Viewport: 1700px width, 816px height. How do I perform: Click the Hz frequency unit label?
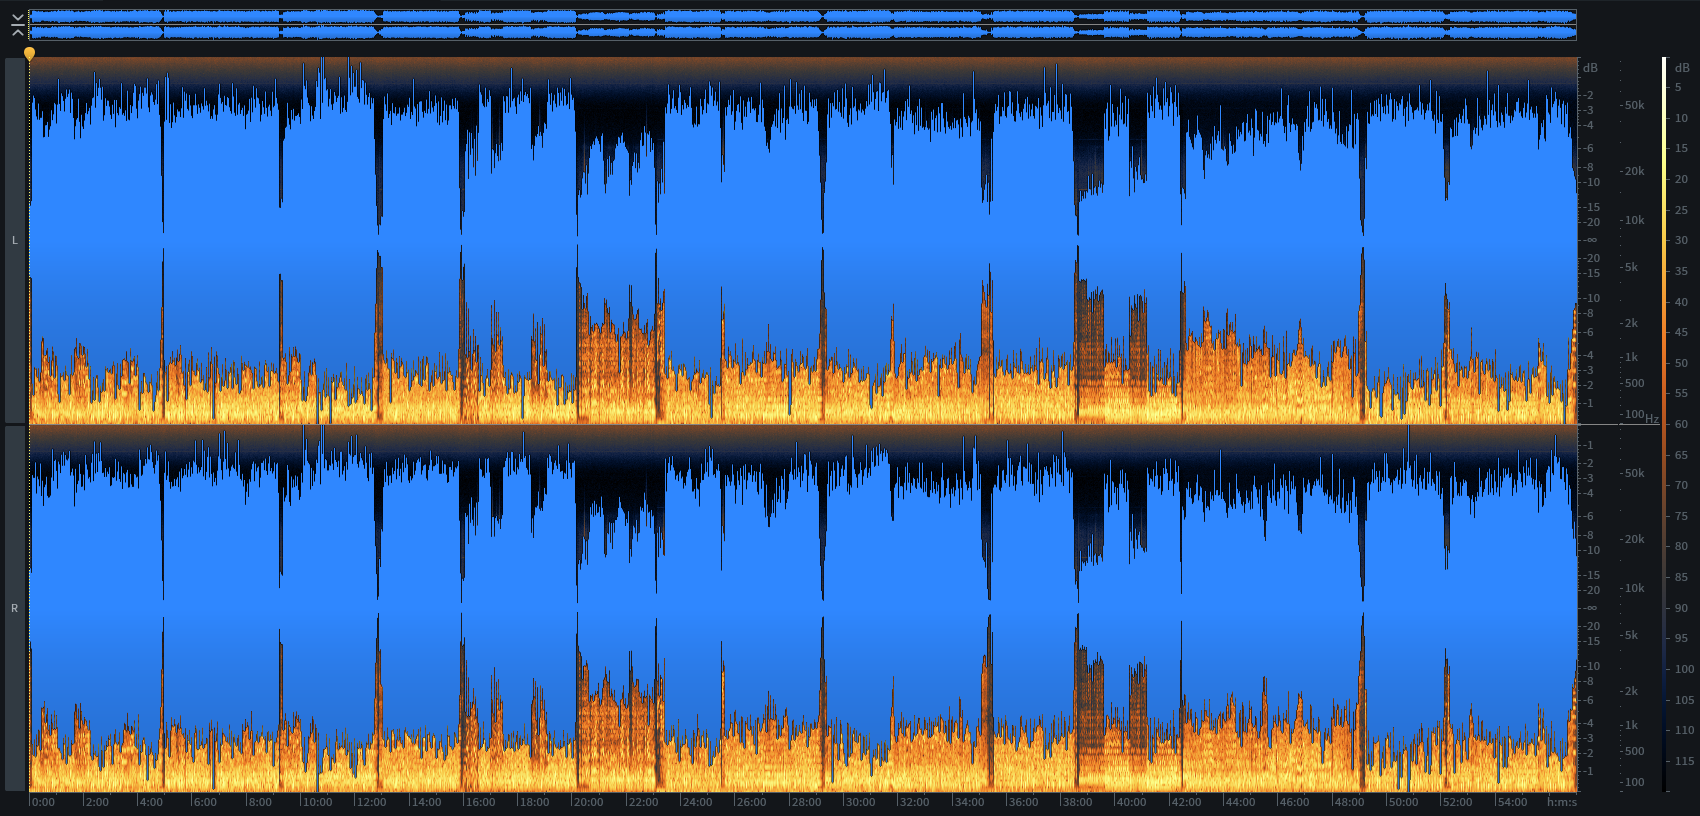click(1652, 419)
